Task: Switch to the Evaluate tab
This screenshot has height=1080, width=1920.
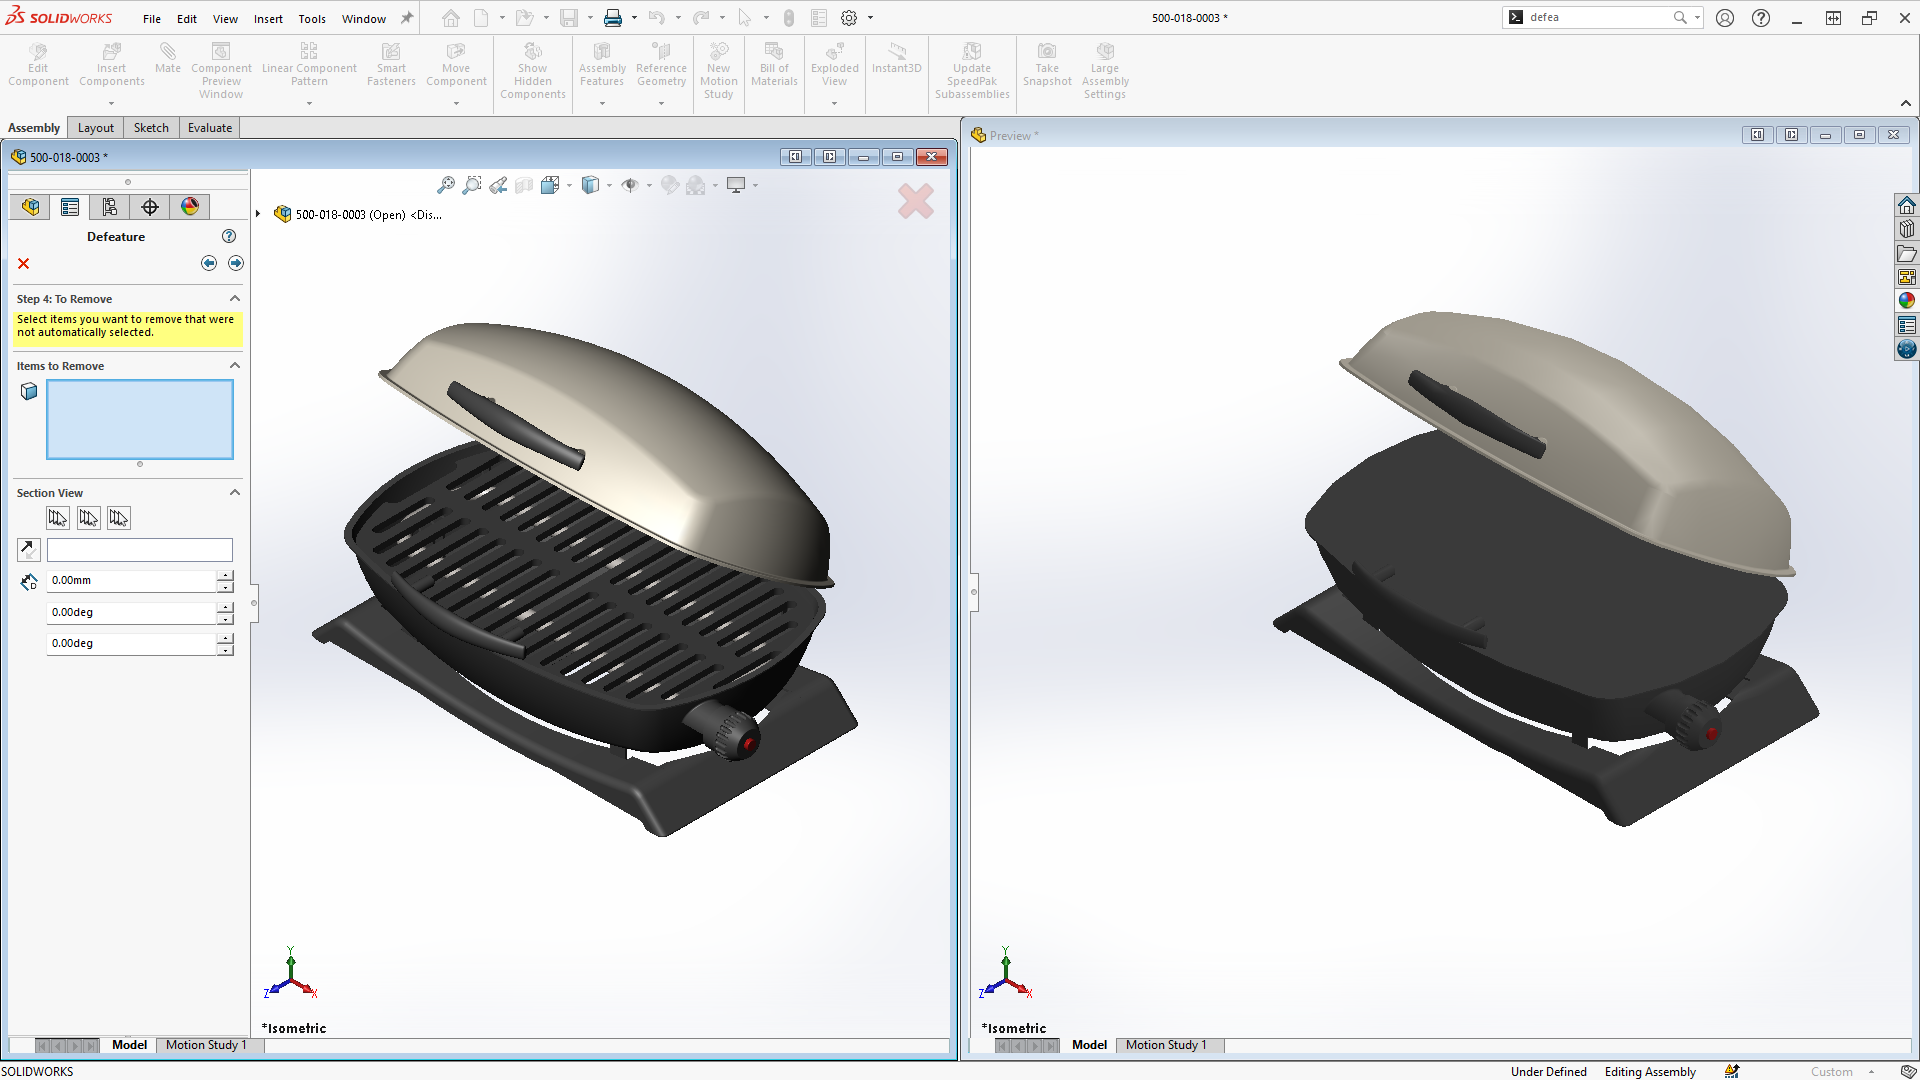Action: pos(209,127)
